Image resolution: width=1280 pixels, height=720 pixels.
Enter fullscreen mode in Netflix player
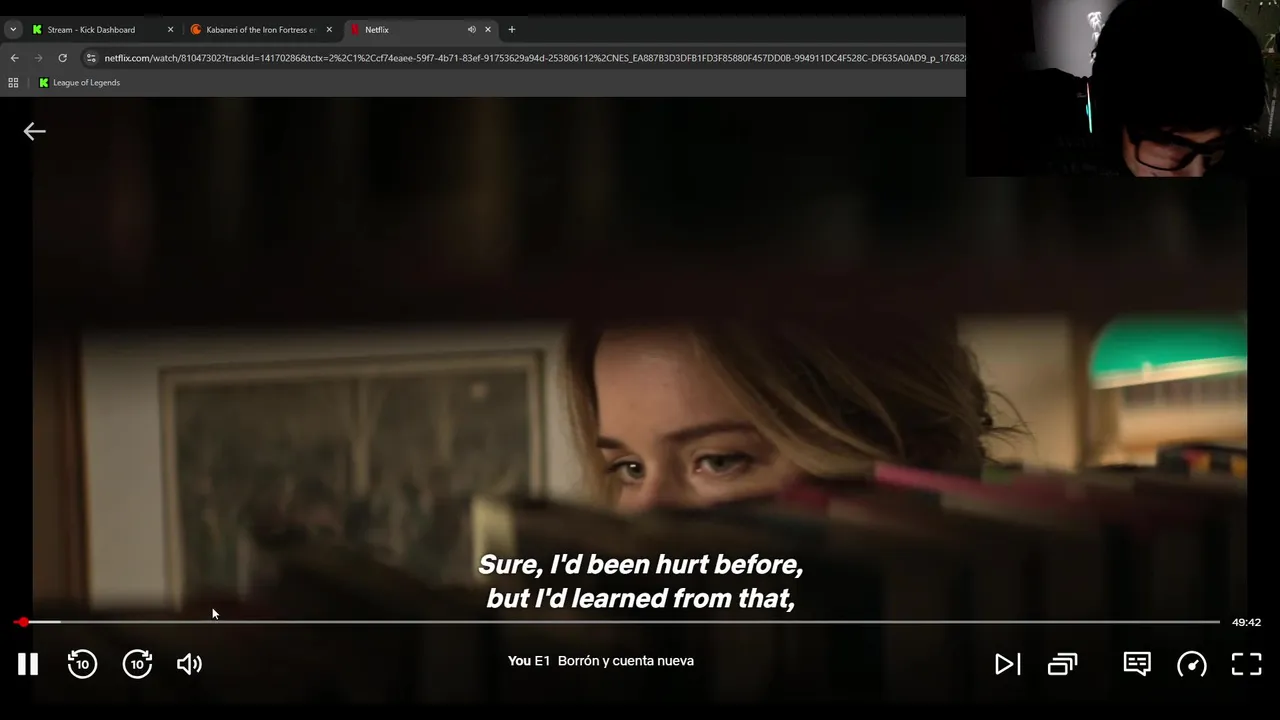(x=1246, y=664)
